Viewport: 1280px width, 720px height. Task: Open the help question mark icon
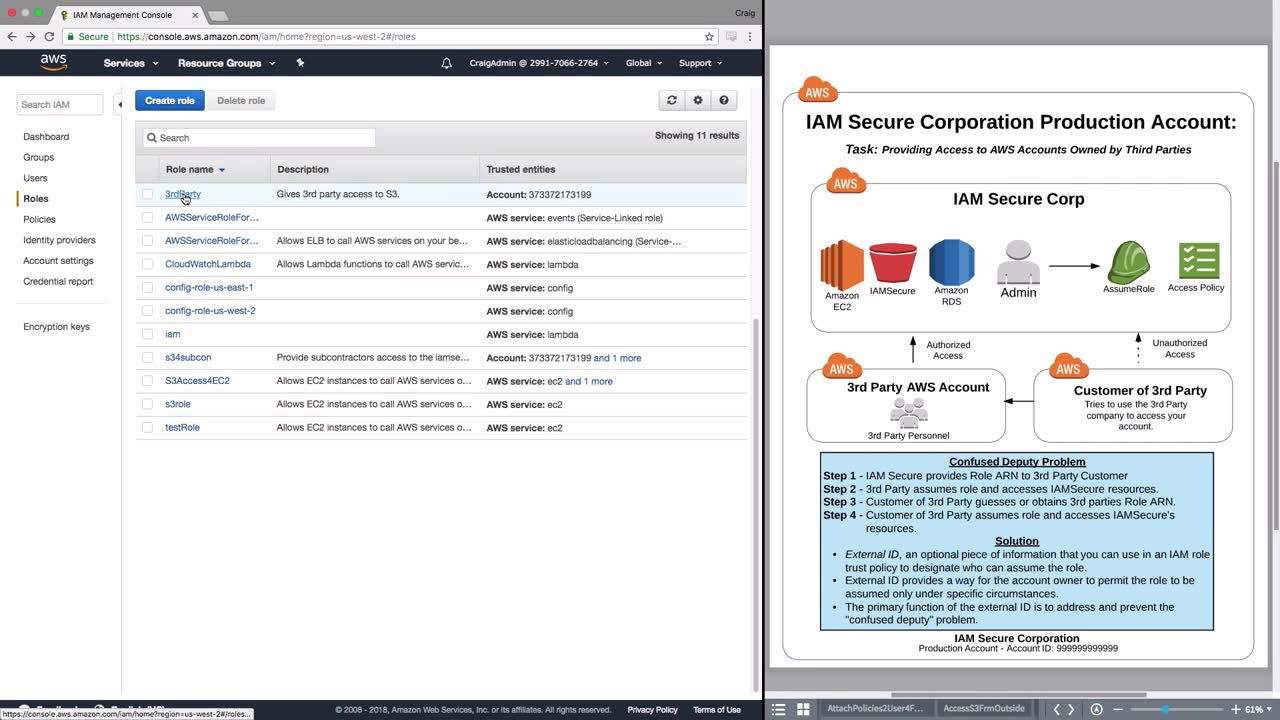pos(724,100)
